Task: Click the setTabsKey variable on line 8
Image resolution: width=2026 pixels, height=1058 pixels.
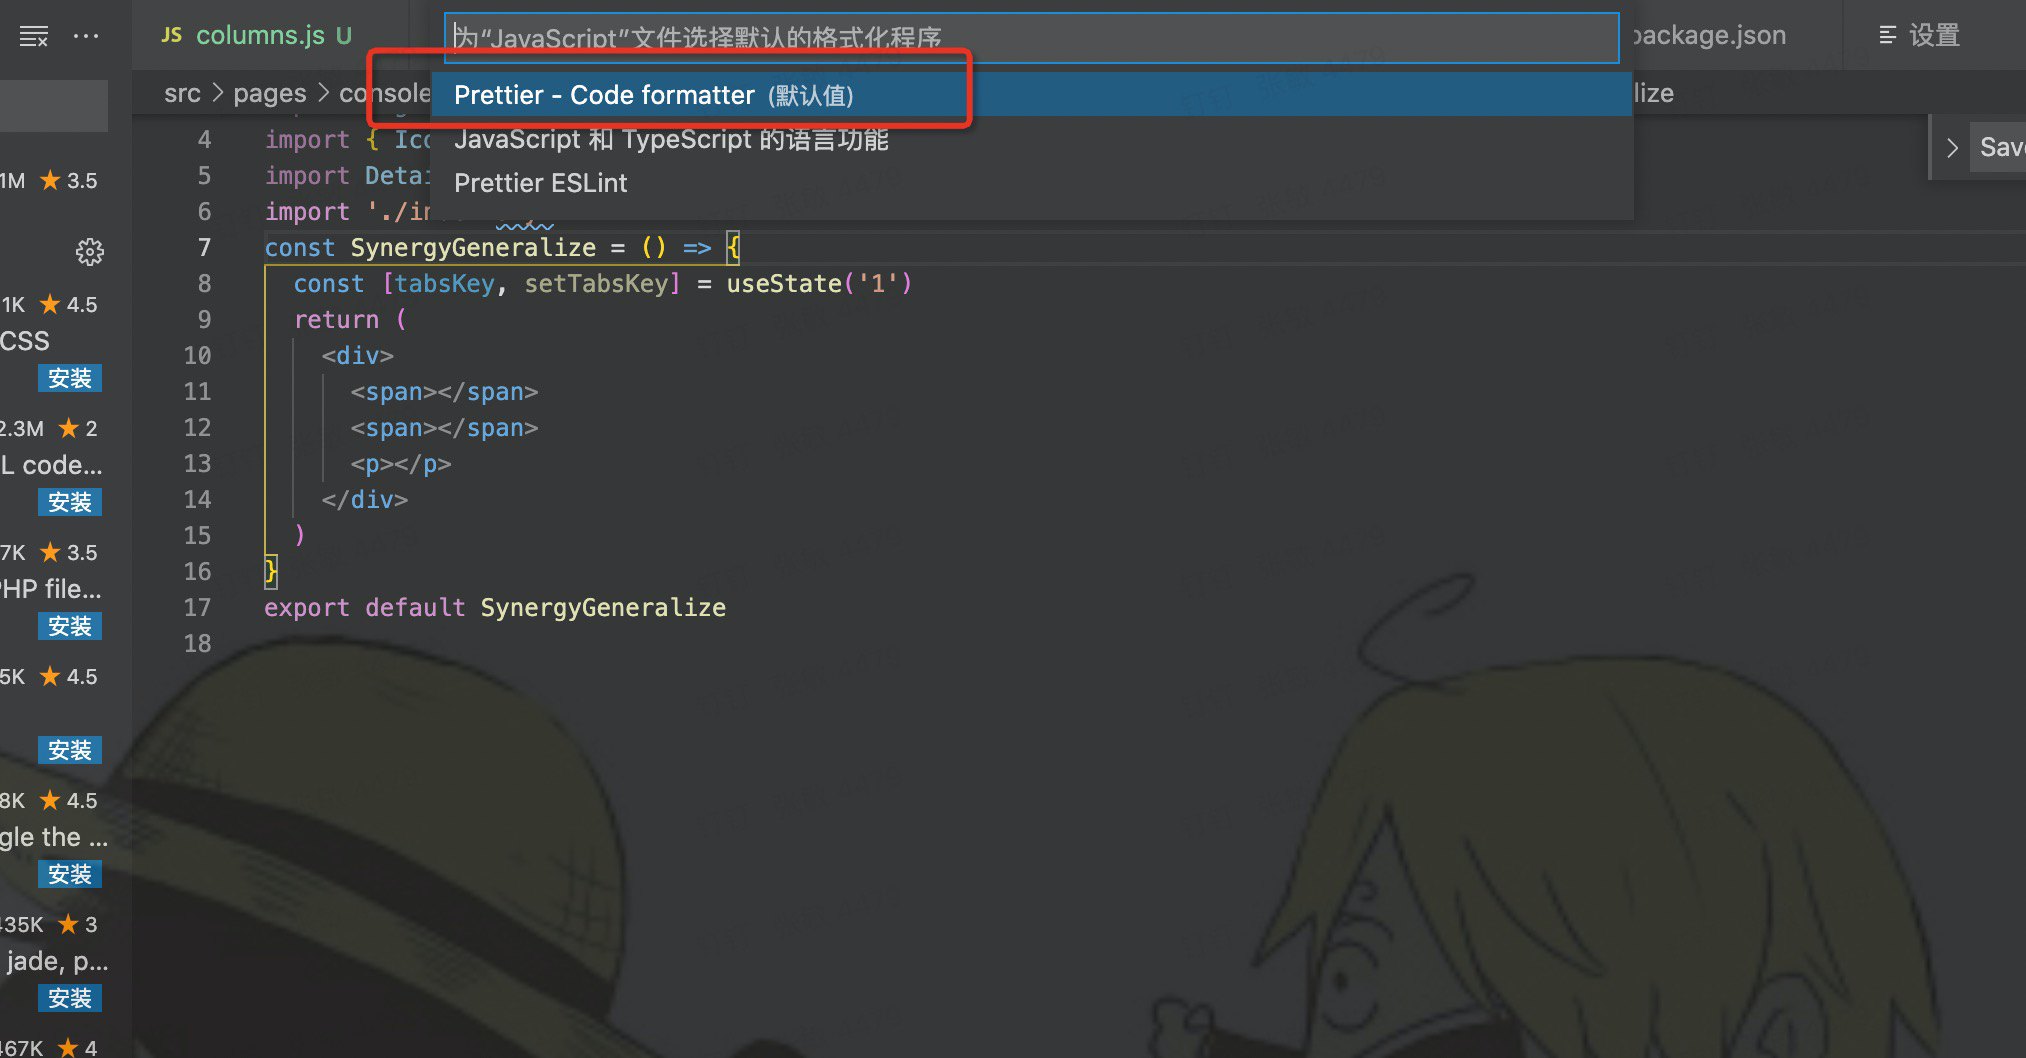Action: point(596,283)
